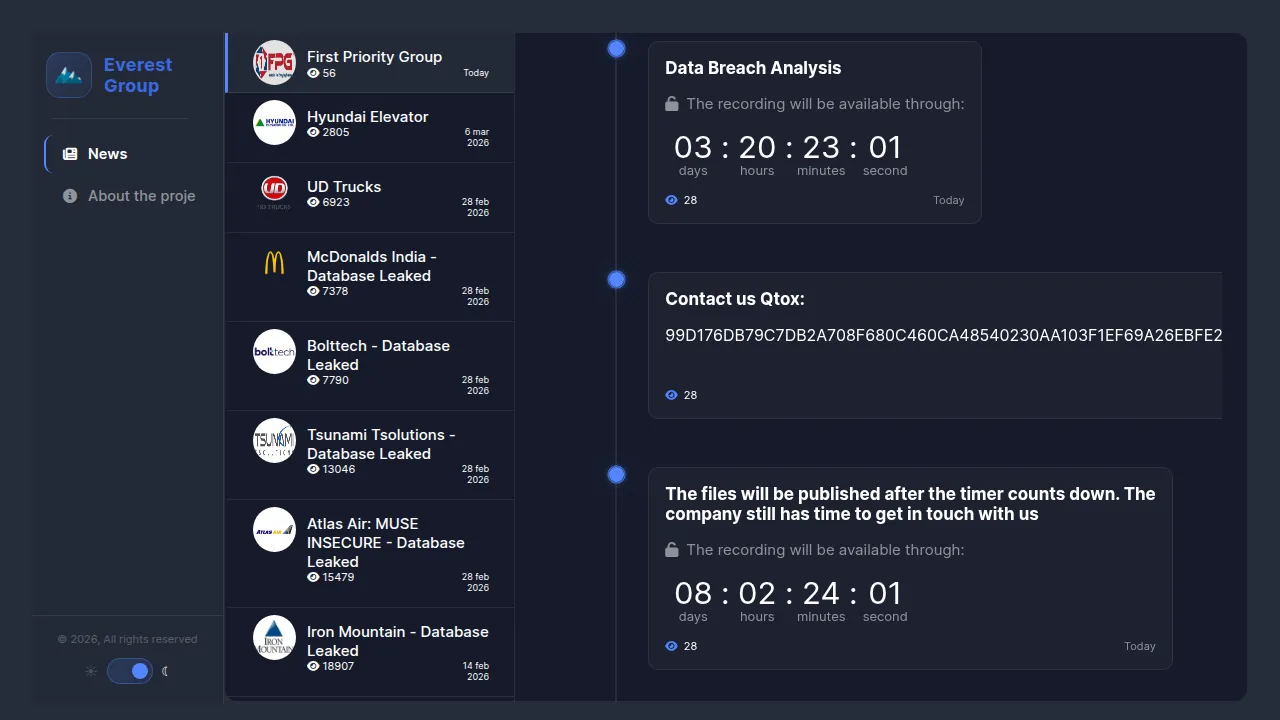Click the timeline dot beside Contact us Qtox
The height and width of the screenshot is (720, 1280).
pyautogui.click(x=617, y=280)
